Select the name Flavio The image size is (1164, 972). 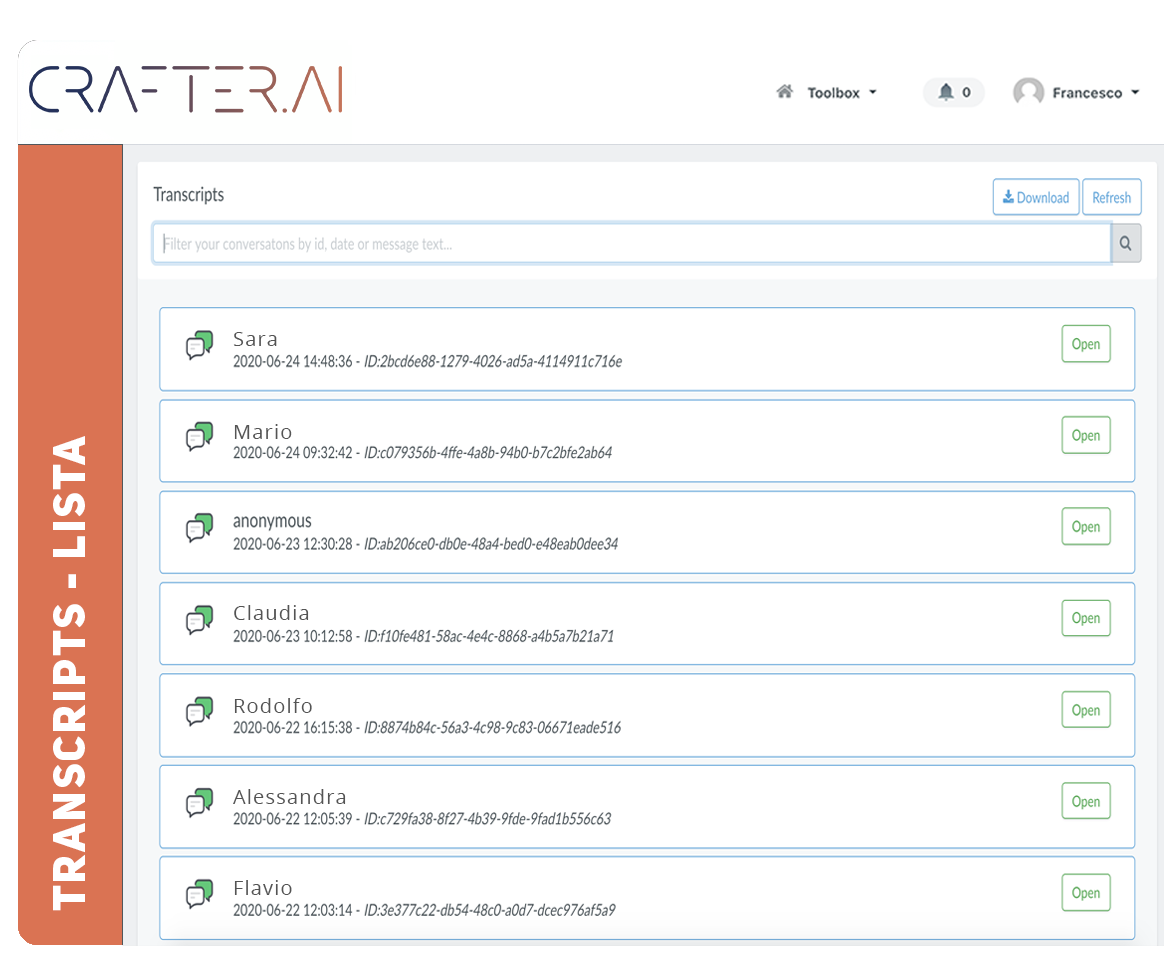pos(263,888)
